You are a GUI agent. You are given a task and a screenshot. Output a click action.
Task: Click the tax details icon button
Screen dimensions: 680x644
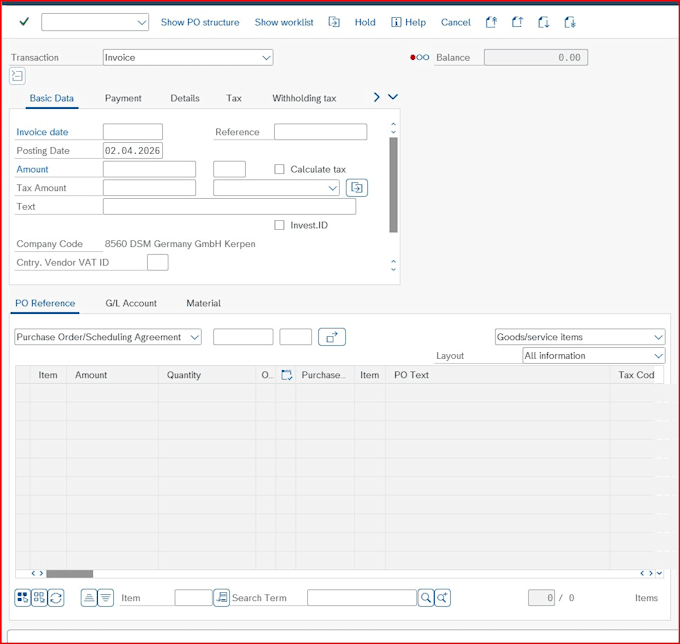click(356, 188)
